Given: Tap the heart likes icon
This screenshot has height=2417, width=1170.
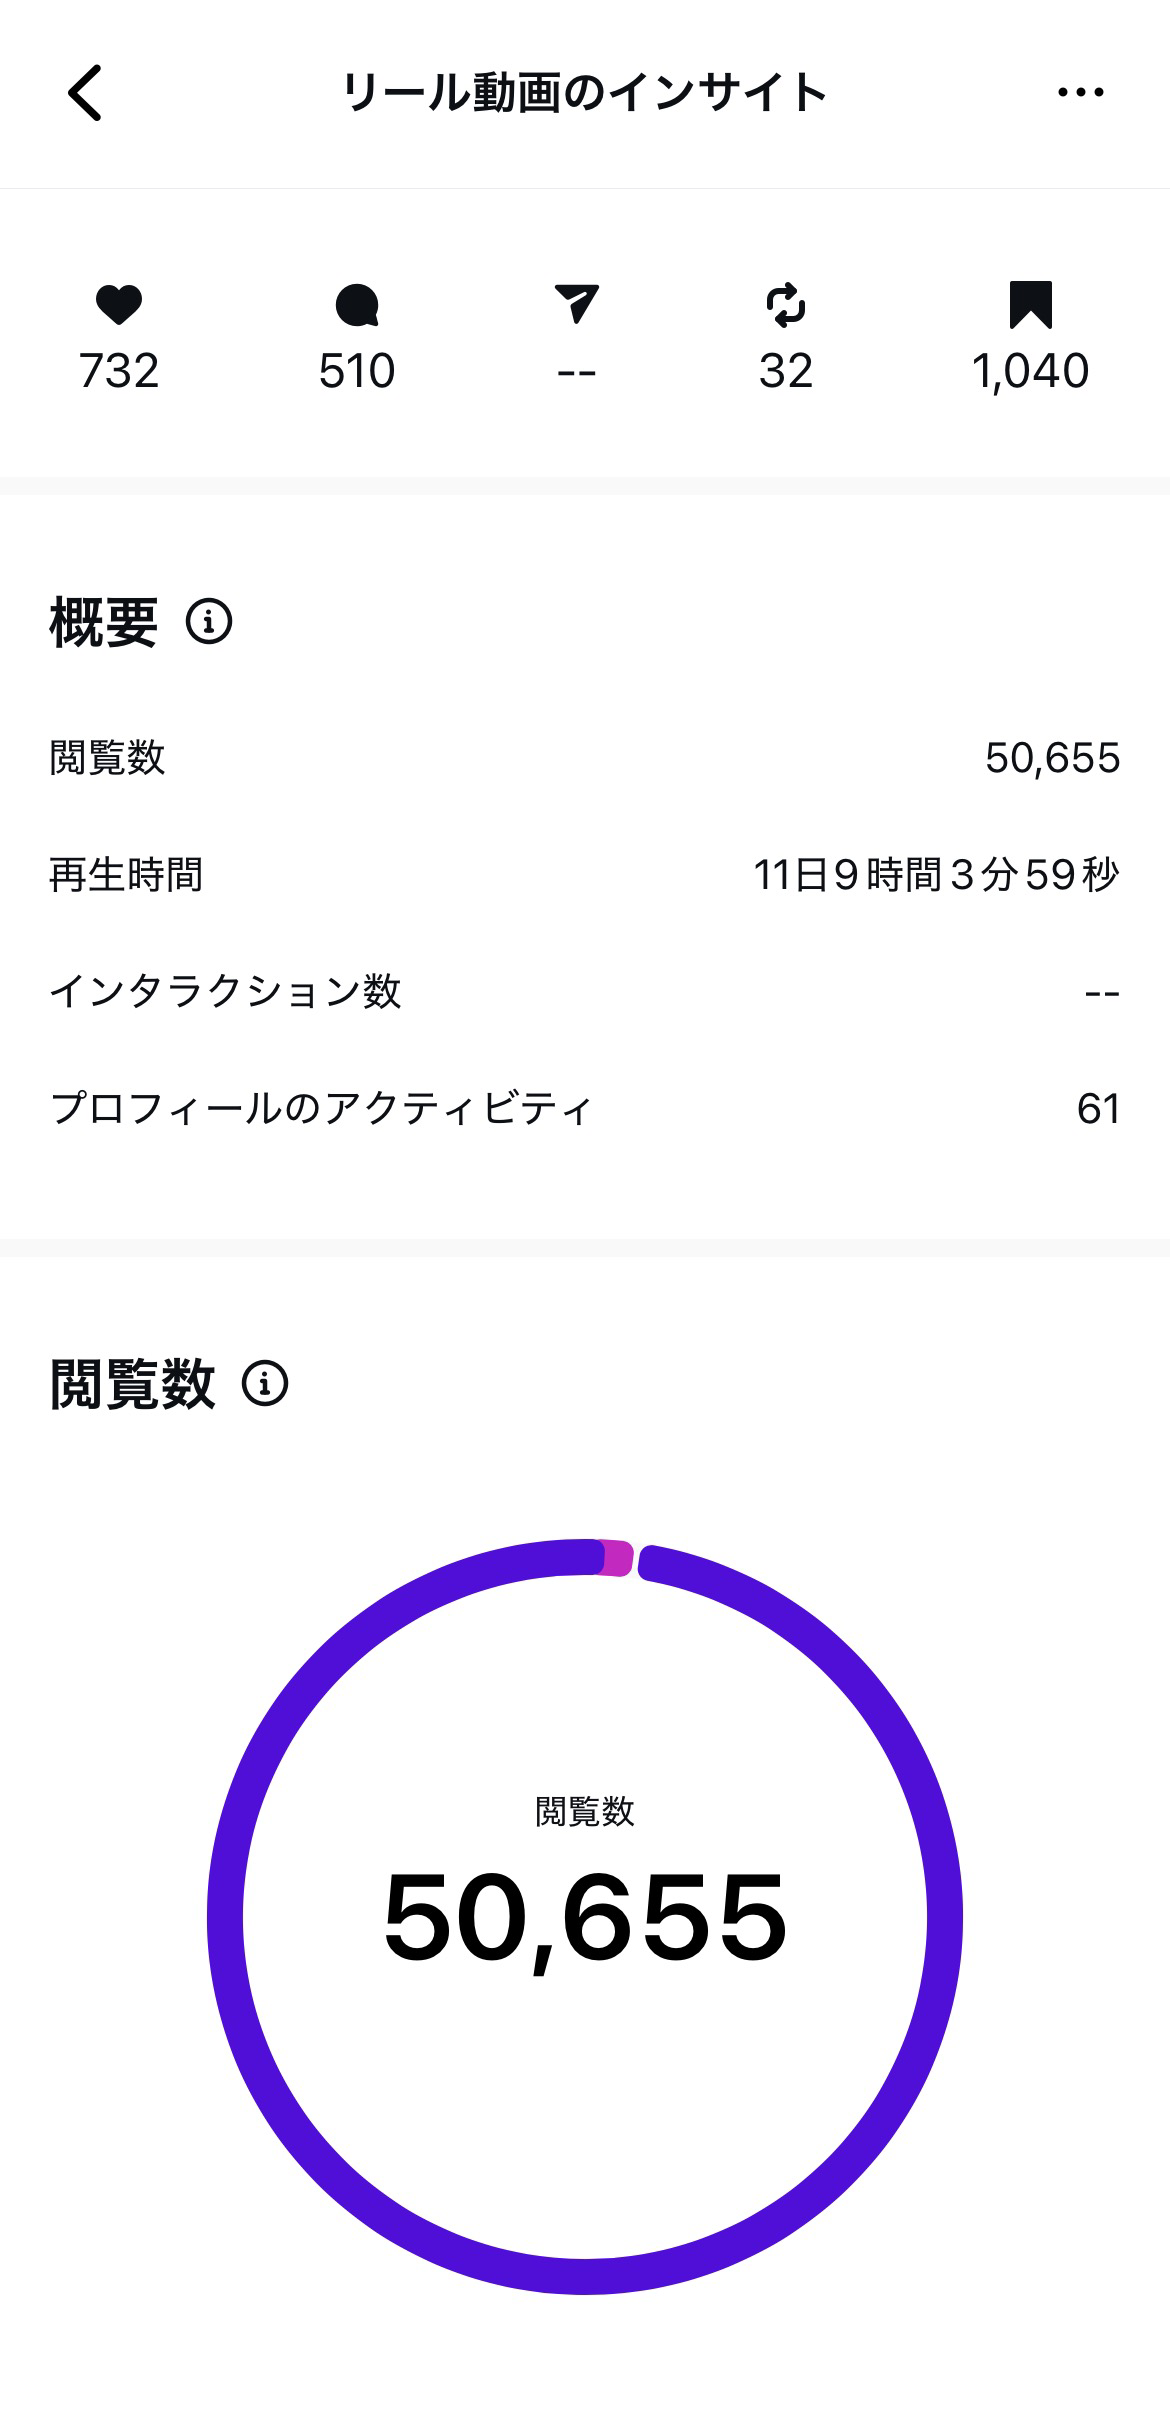Looking at the screenshot, I should (x=119, y=305).
